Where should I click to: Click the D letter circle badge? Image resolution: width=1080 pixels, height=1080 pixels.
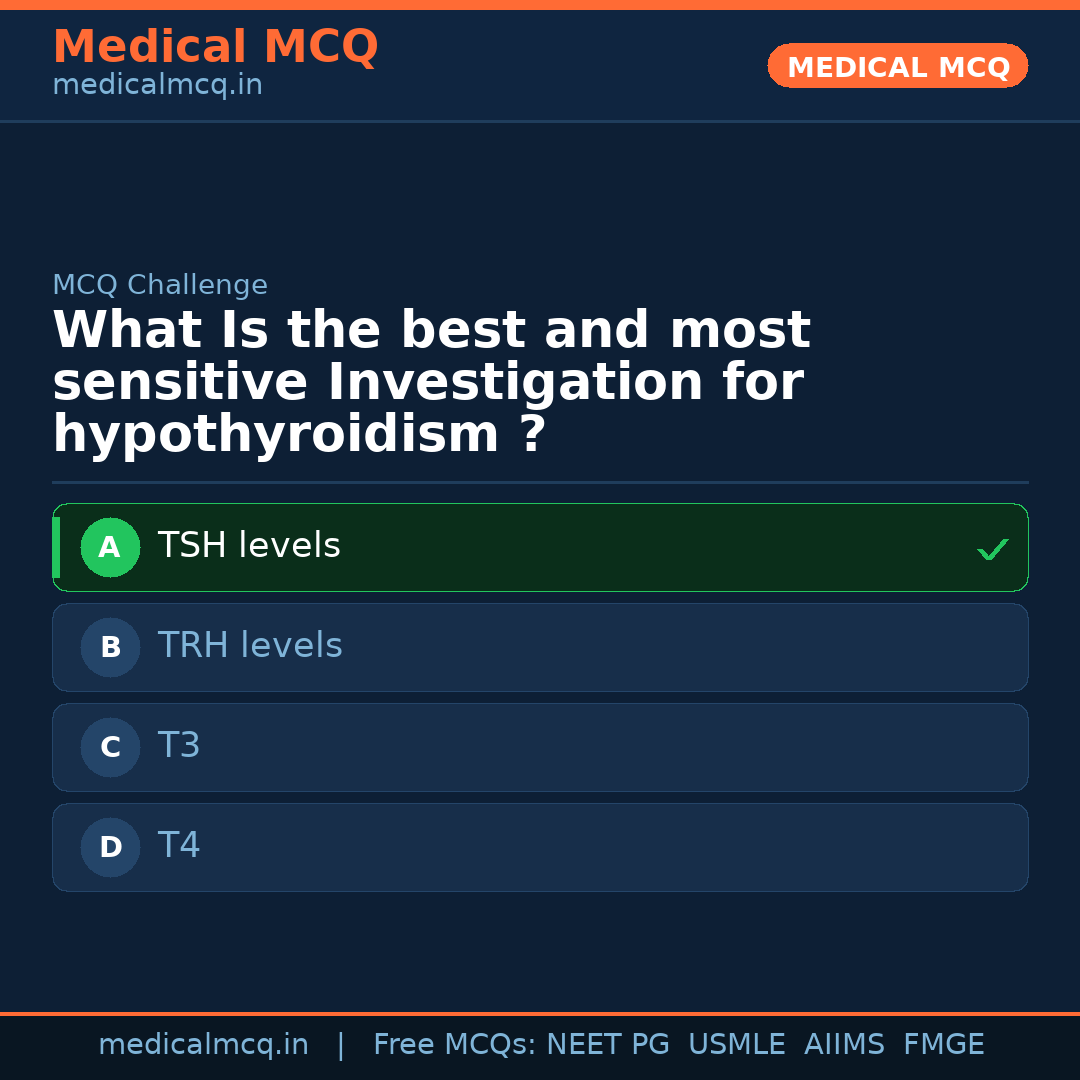pyautogui.click(x=110, y=848)
